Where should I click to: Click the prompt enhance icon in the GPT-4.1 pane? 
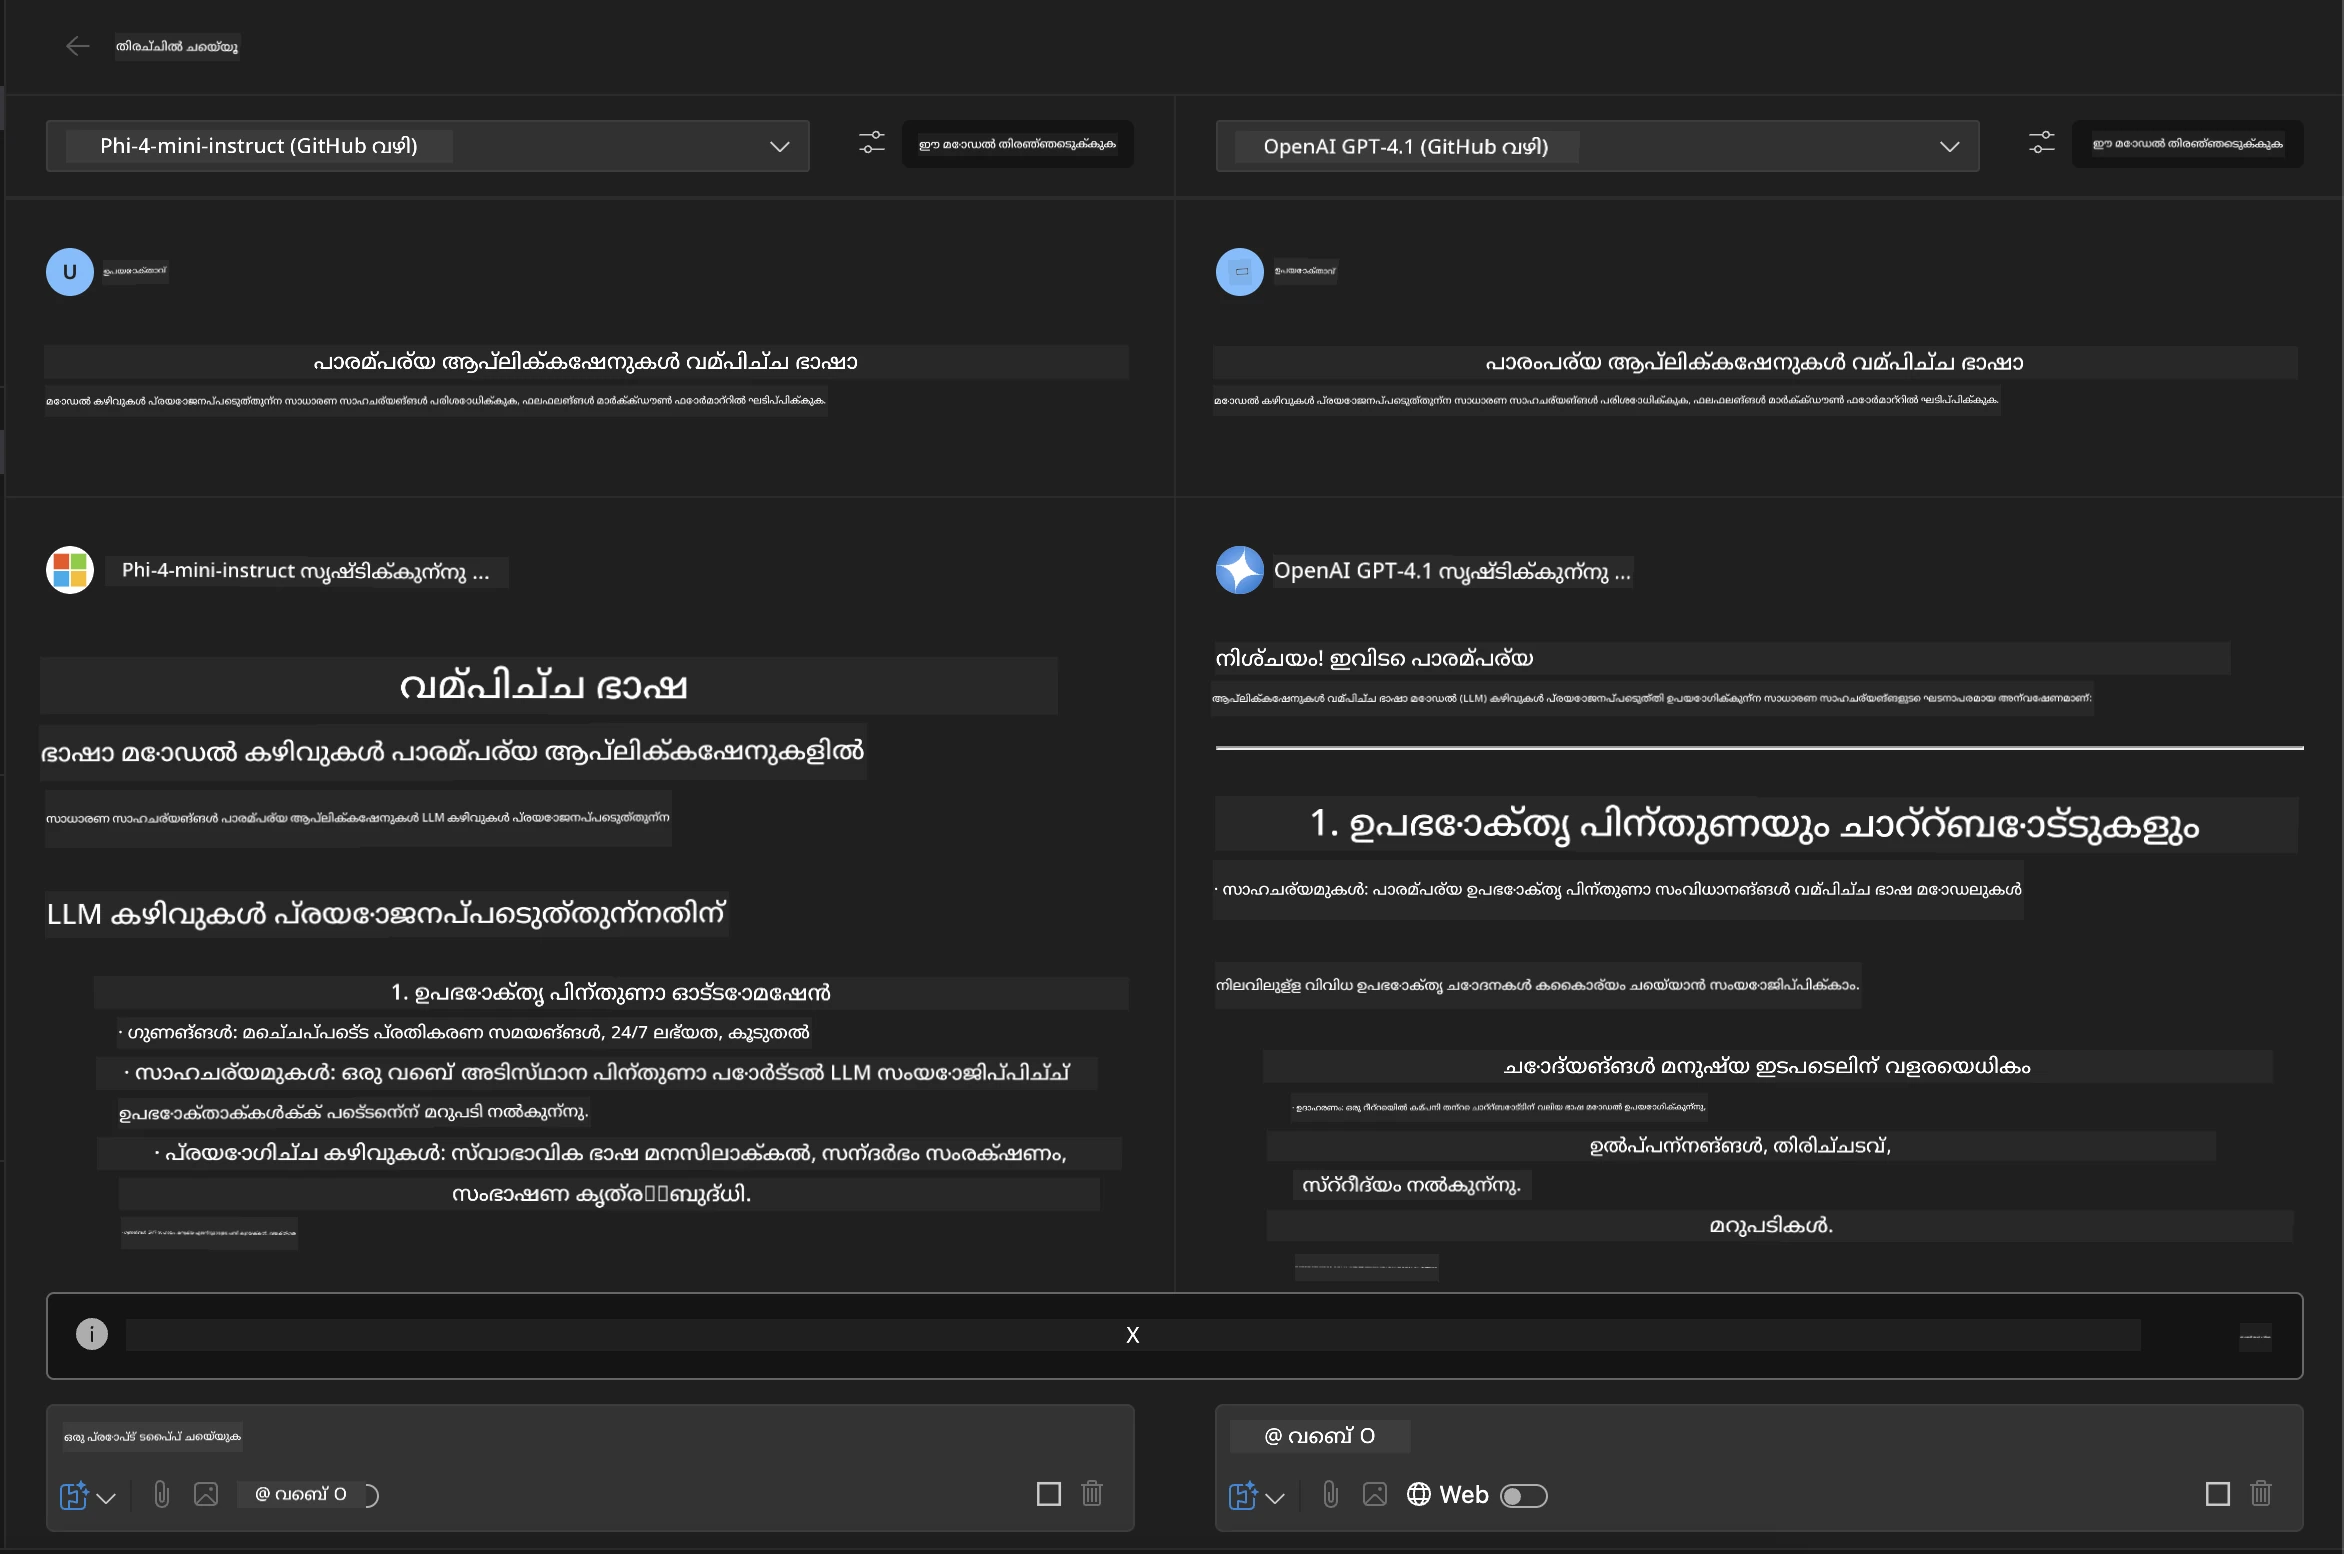[x=1243, y=1495]
